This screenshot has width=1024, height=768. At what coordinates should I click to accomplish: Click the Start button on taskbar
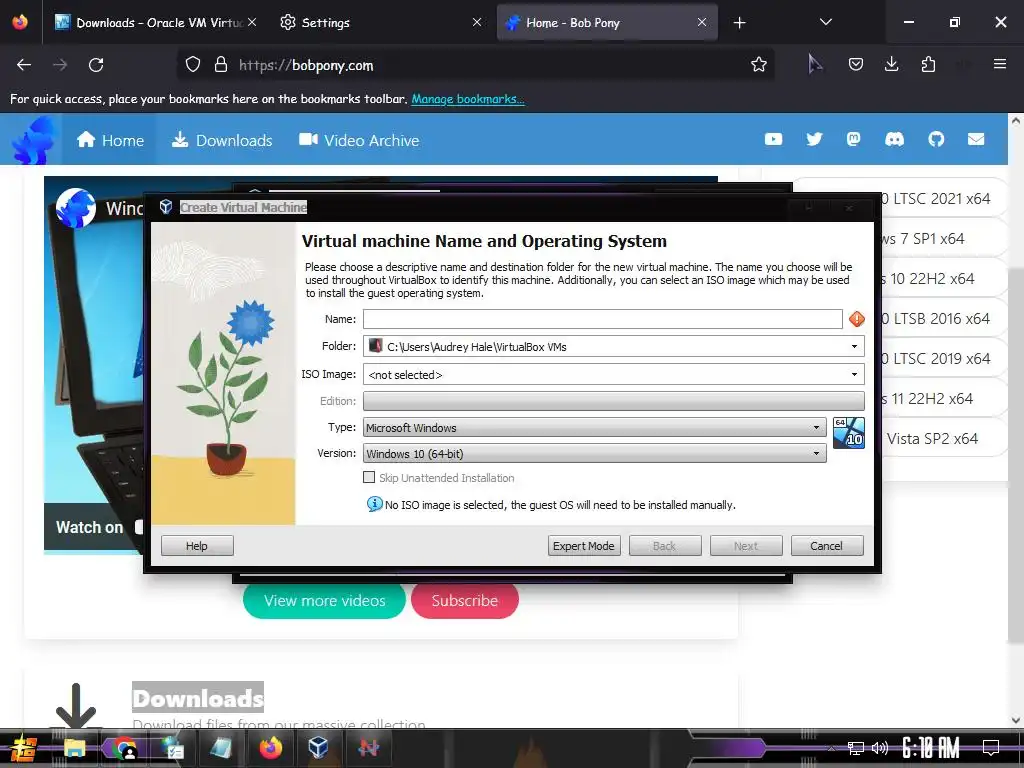(x=23, y=748)
